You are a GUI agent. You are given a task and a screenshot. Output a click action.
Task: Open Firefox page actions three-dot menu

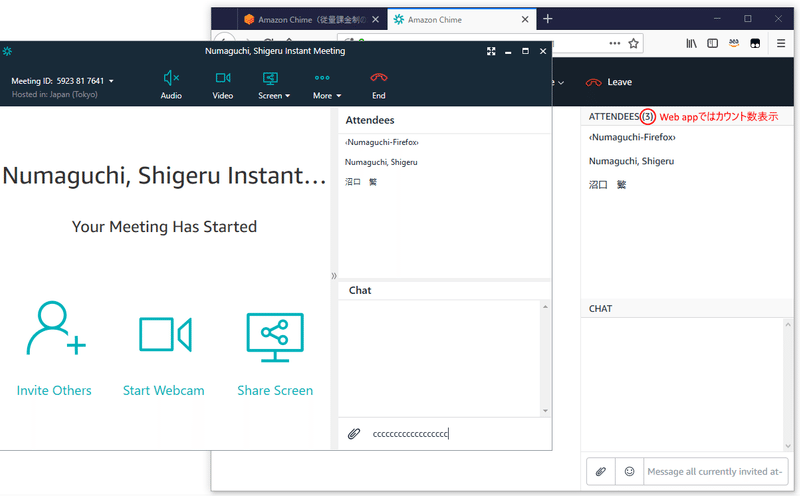click(615, 43)
